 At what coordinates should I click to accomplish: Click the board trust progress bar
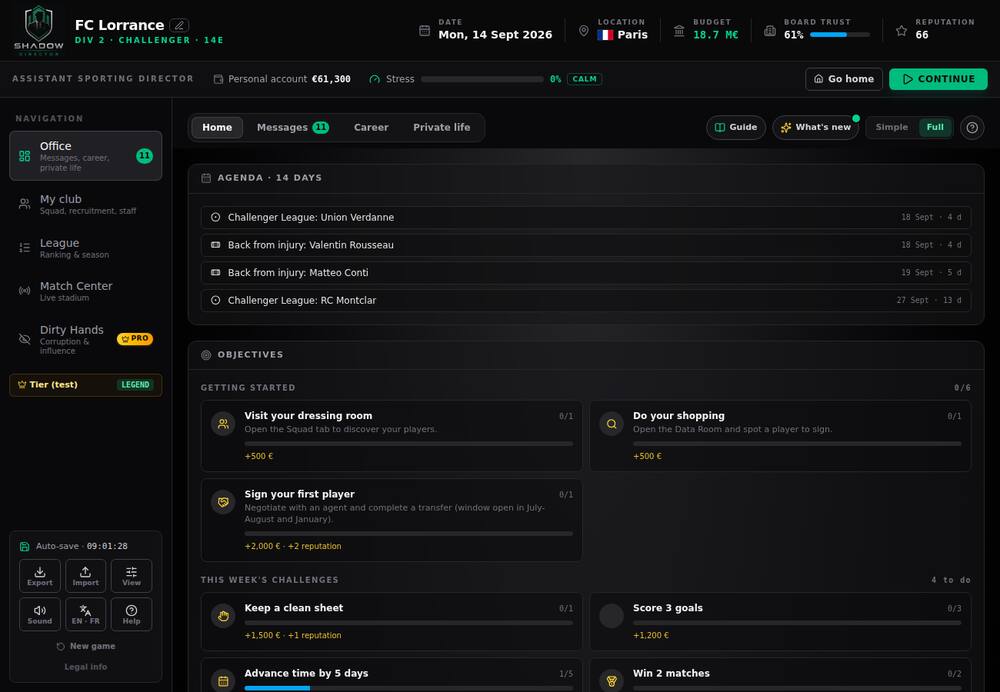tap(840, 35)
